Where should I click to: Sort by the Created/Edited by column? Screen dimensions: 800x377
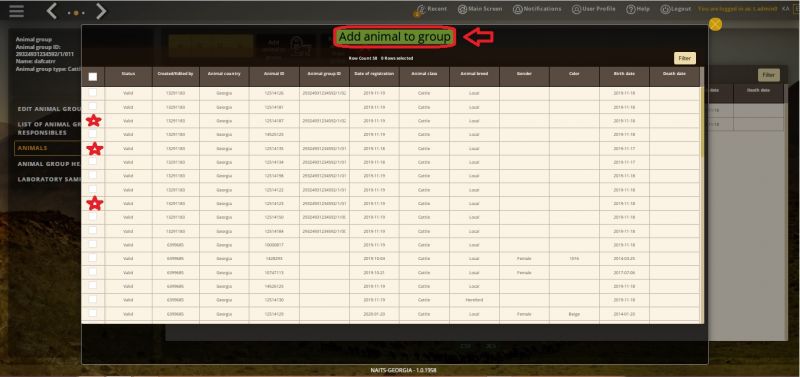point(176,77)
